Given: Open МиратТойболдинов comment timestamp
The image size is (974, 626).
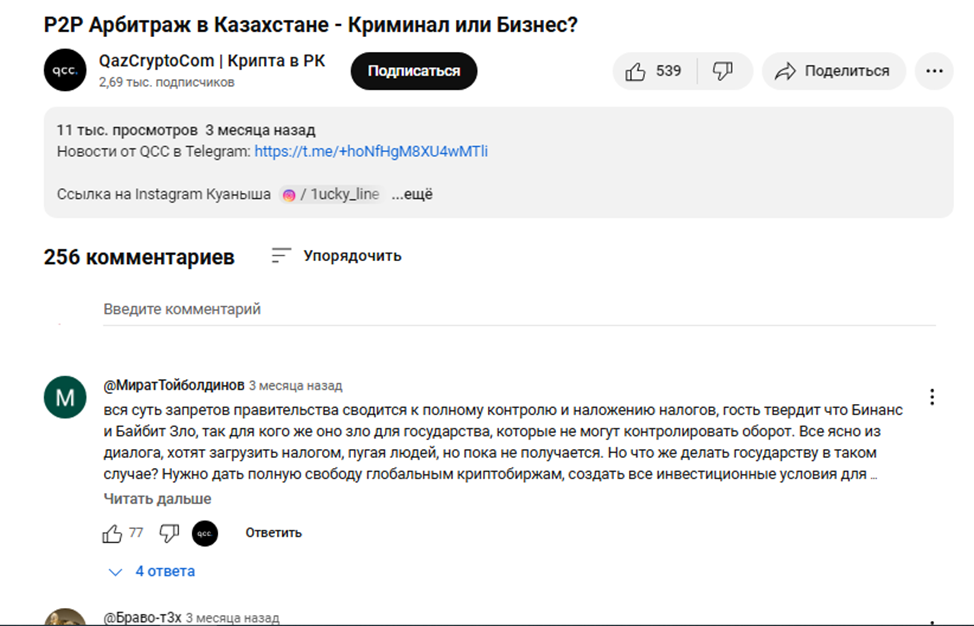Looking at the screenshot, I should (296, 386).
